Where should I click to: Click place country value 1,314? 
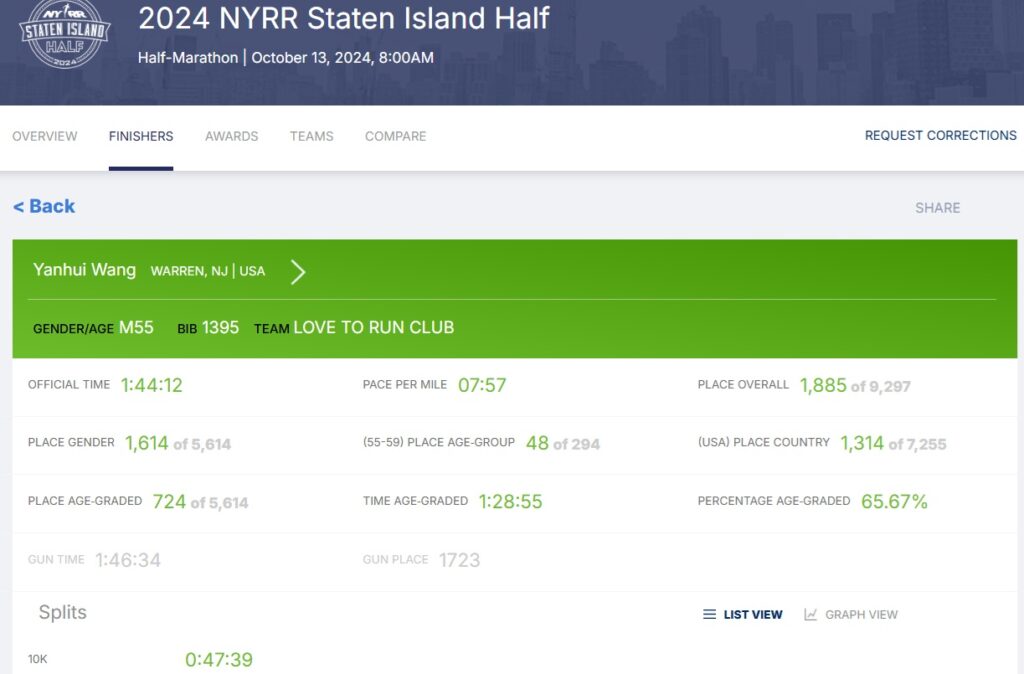point(862,443)
